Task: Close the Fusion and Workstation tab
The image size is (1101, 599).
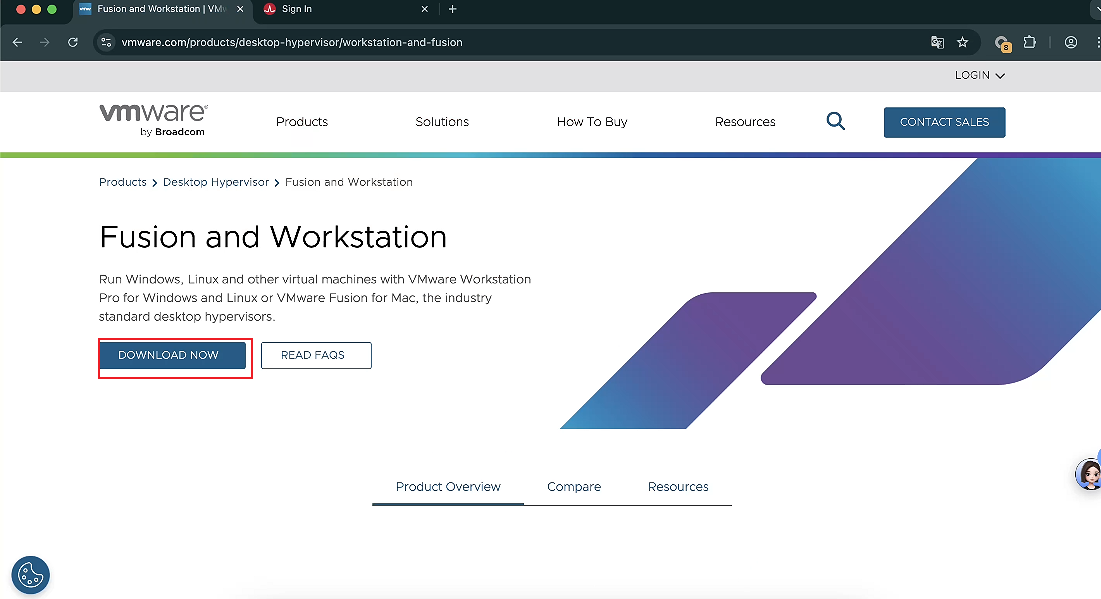Action: coord(239,9)
